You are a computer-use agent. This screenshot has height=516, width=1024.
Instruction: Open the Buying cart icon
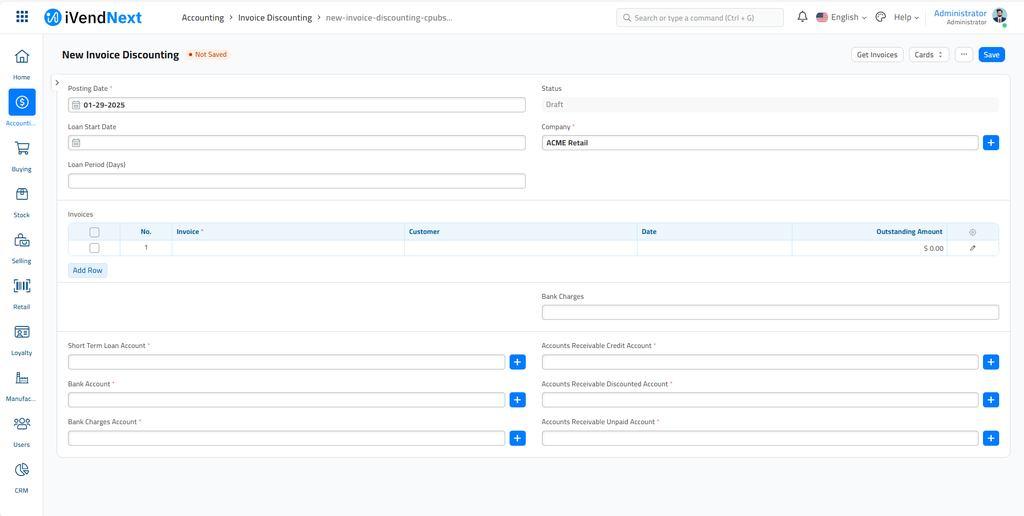pos(22,148)
